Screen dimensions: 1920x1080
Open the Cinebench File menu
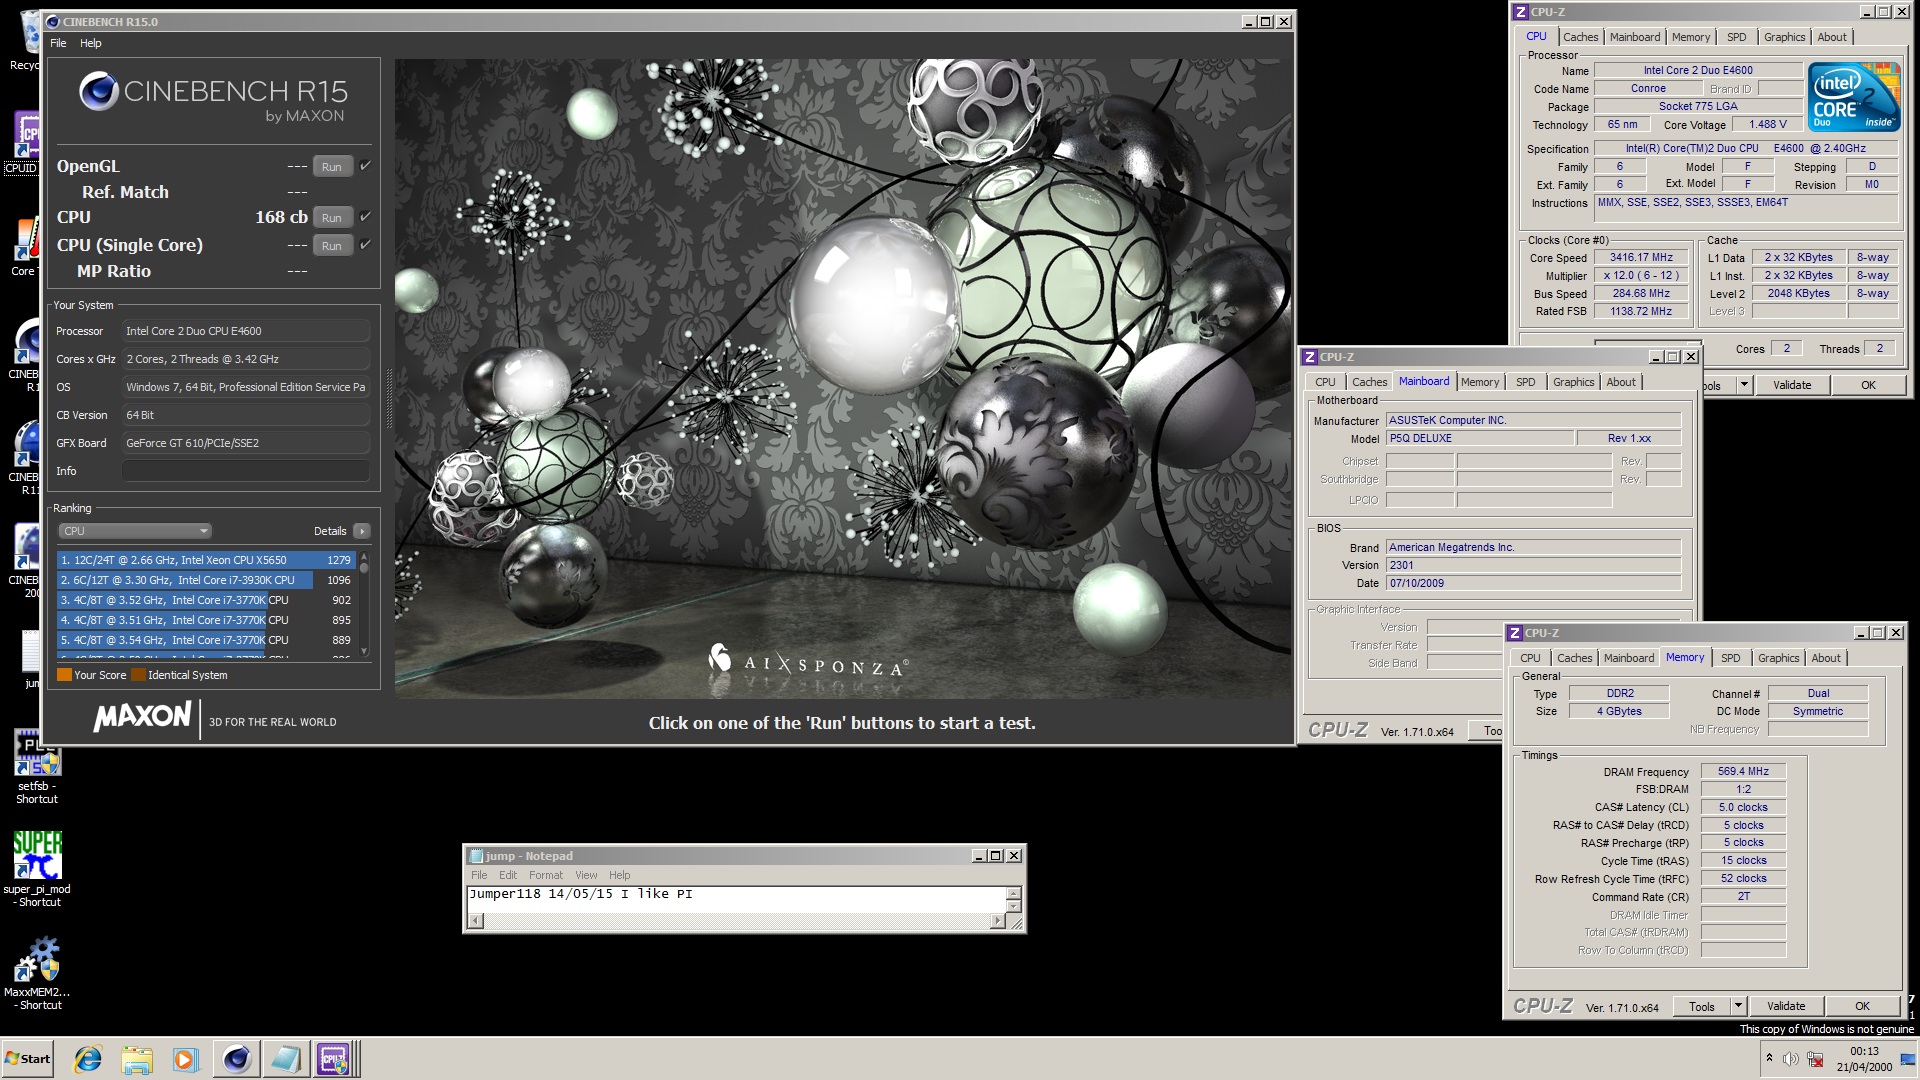[58, 43]
